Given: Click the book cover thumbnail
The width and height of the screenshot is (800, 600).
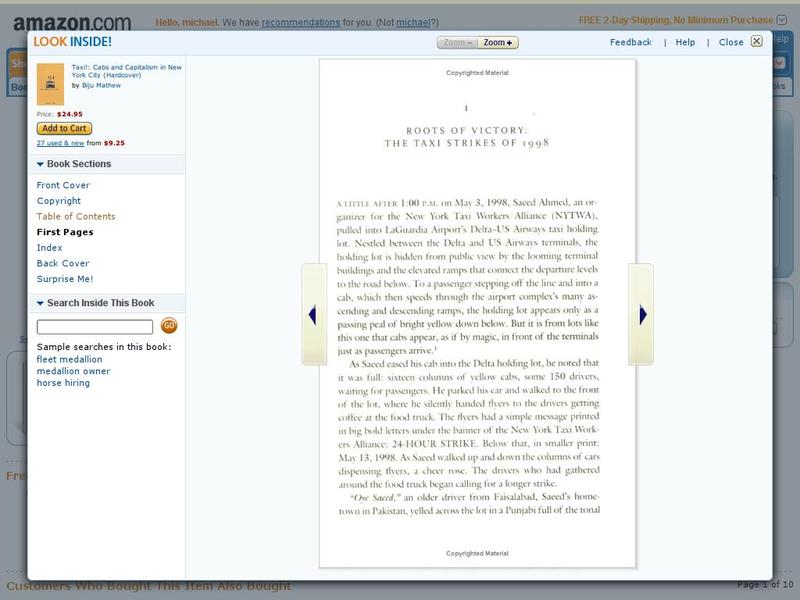Looking at the screenshot, I should coord(50,84).
